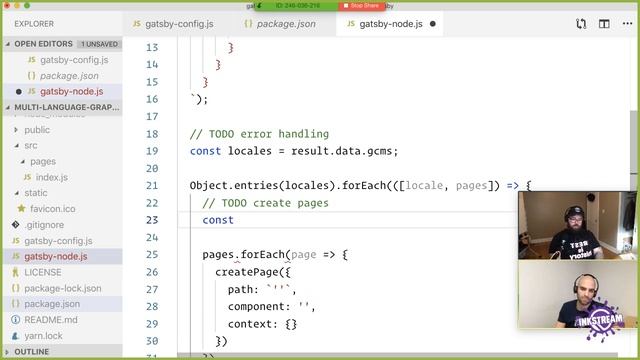Click the TODO create pages comment
The height and width of the screenshot is (360, 640).
pos(265,203)
